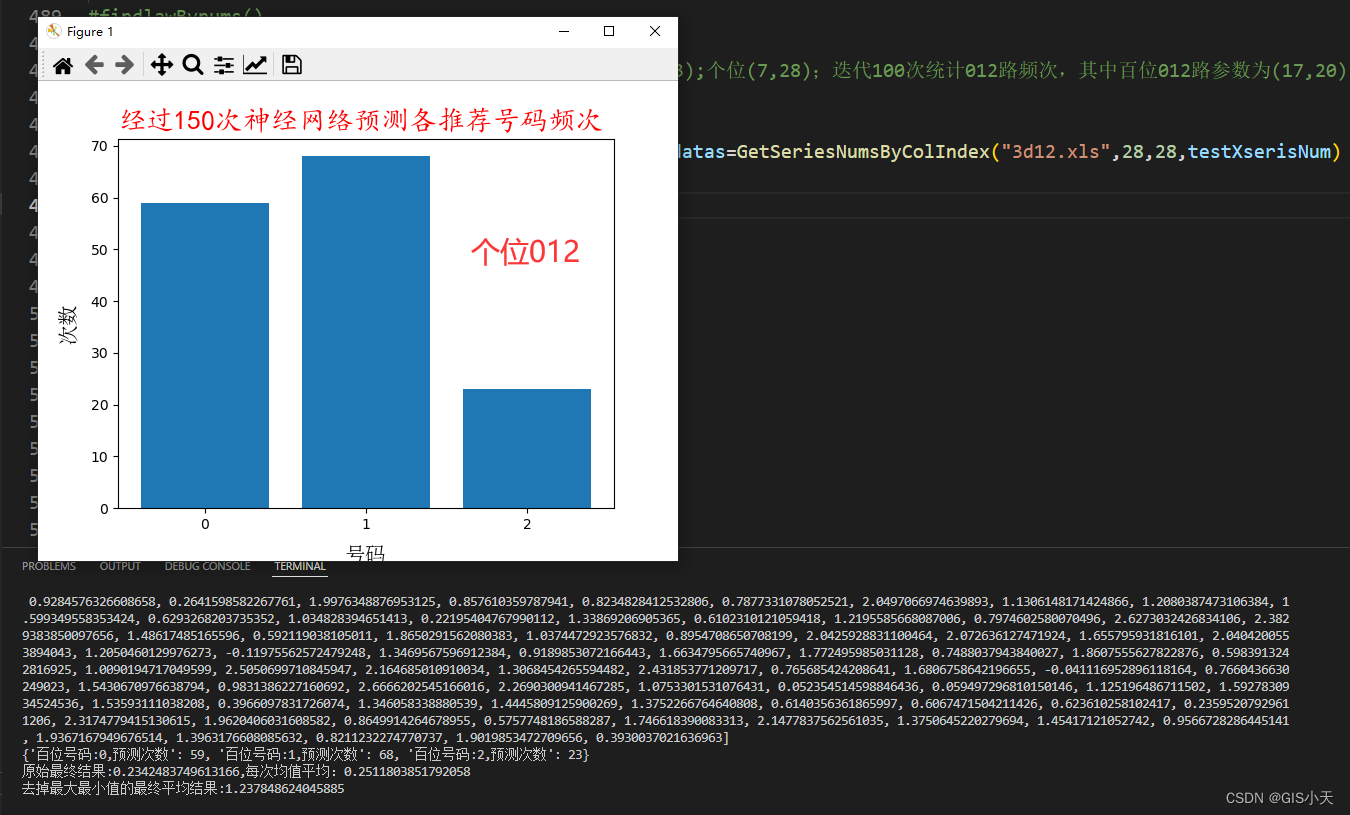Maximize the Figure 1 window

(x=609, y=31)
